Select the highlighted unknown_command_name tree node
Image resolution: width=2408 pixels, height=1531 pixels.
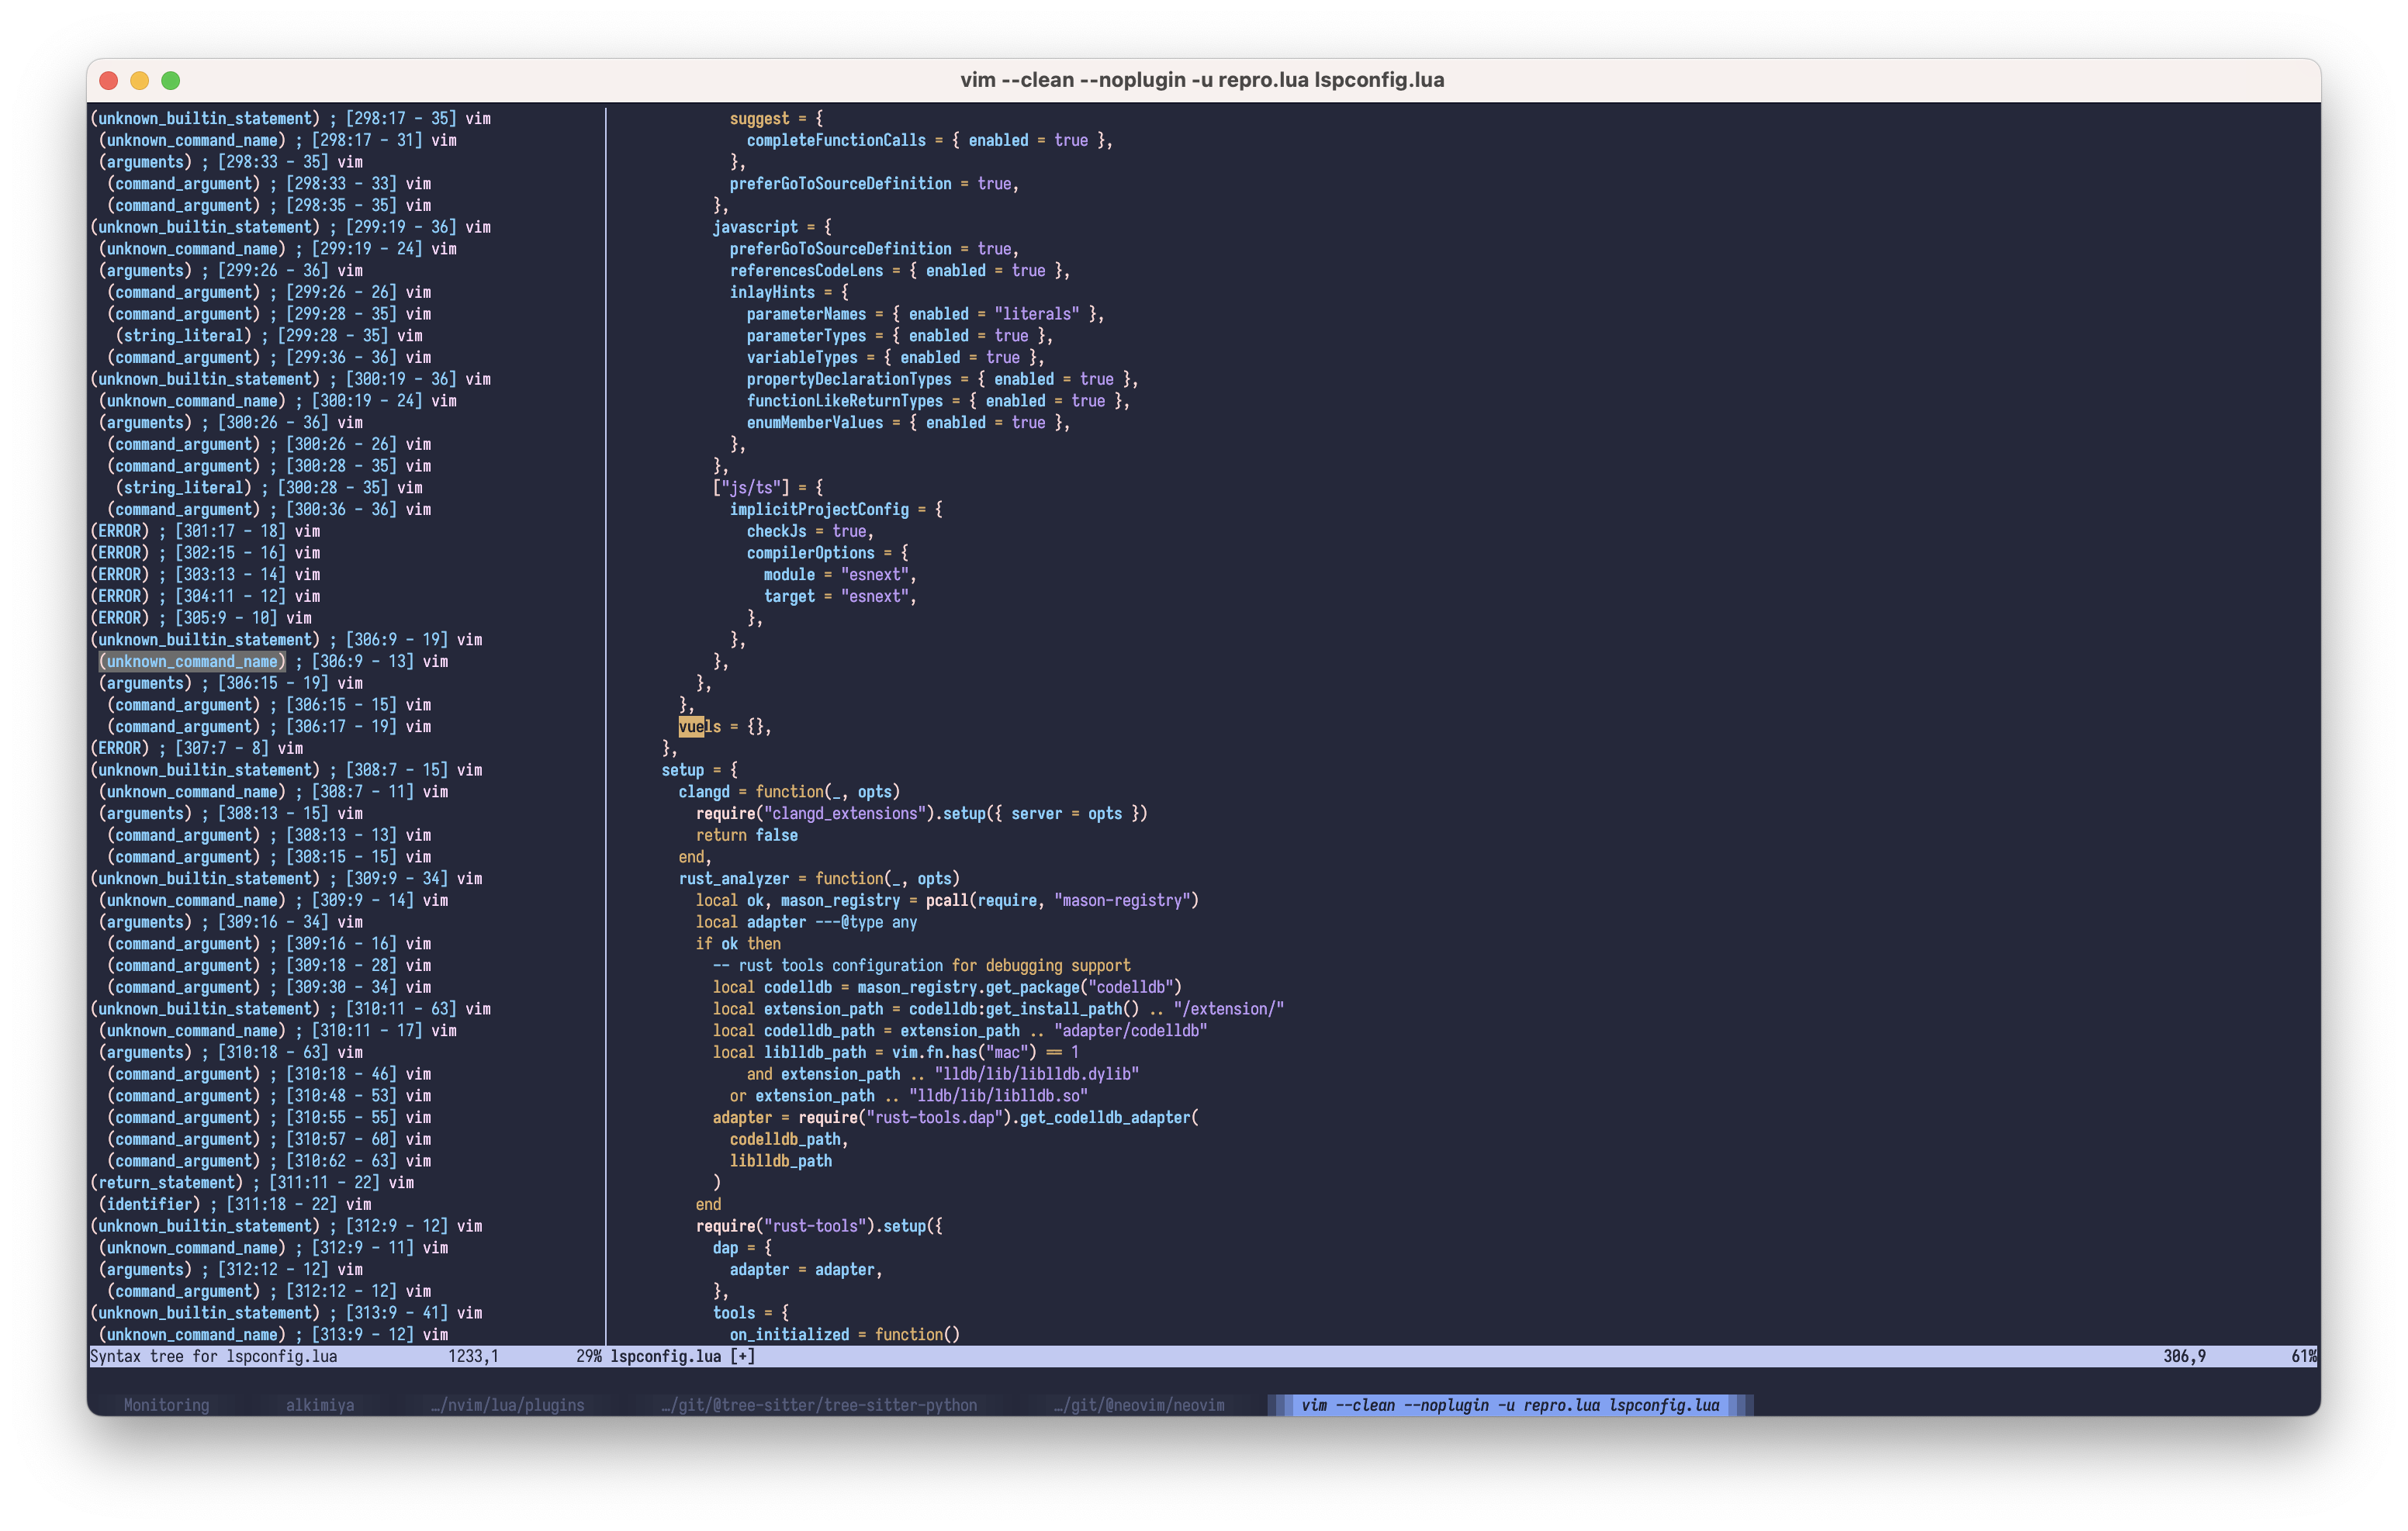pyautogui.click(x=191, y=661)
